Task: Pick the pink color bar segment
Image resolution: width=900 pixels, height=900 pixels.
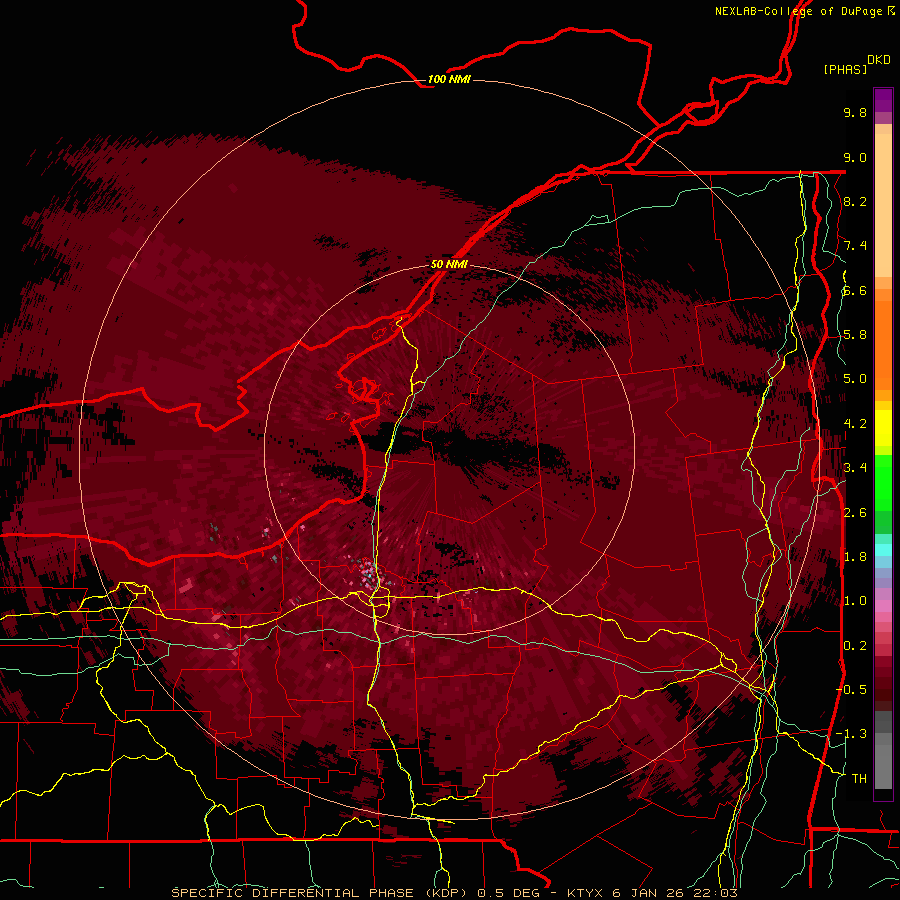Action: point(883,606)
